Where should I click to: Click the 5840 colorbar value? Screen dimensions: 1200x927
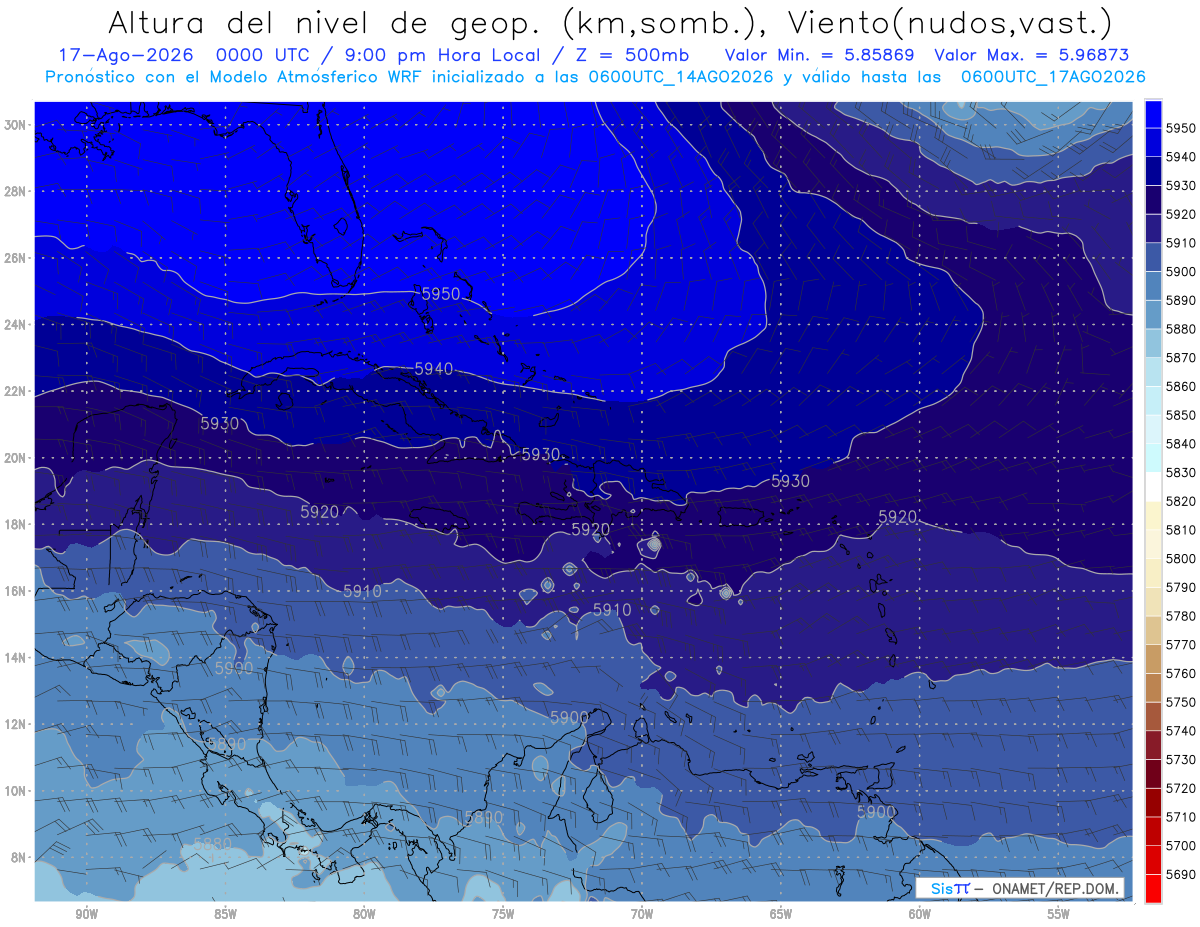click(1180, 444)
